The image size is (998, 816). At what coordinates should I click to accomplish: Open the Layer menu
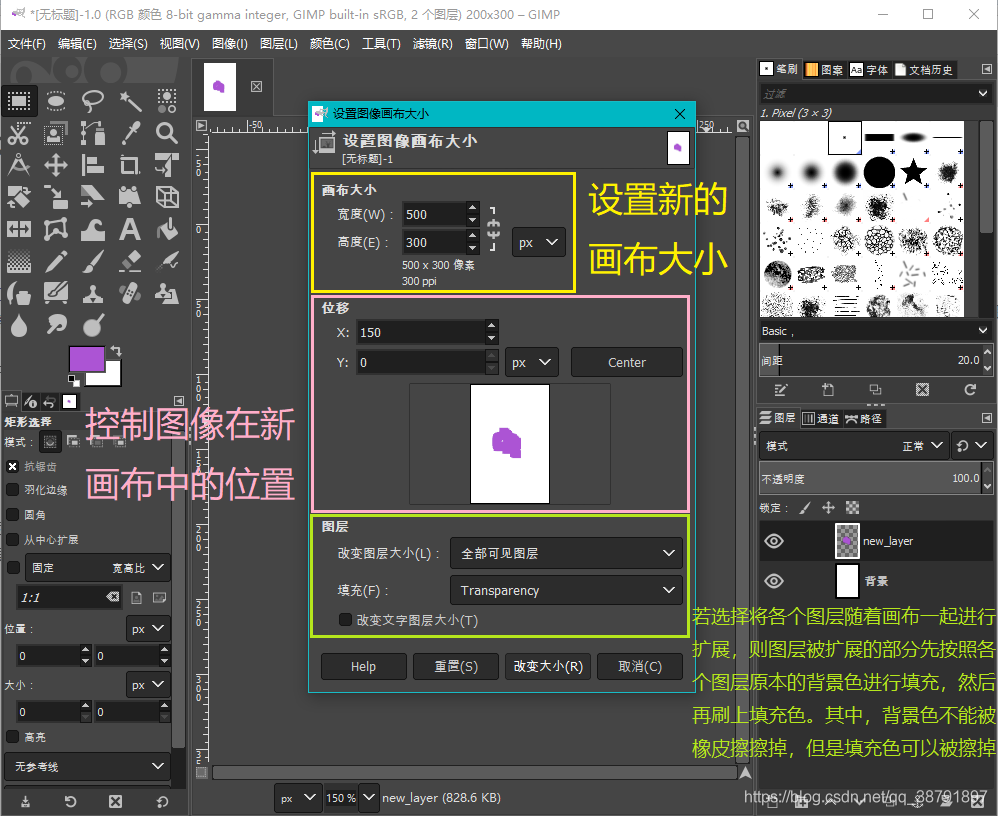coord(279,44)
